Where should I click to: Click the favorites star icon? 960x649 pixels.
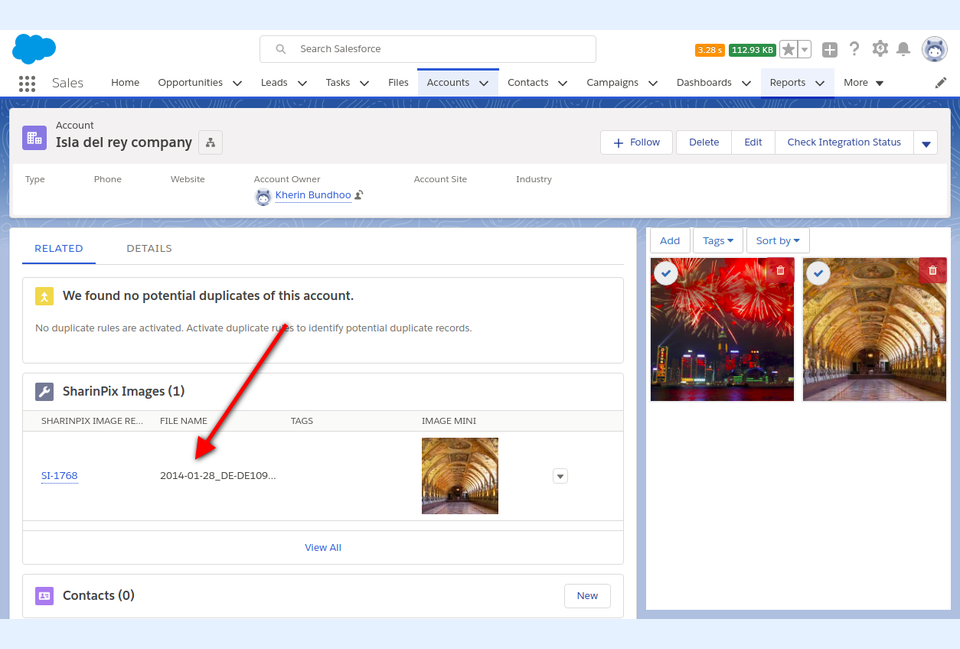789,49
